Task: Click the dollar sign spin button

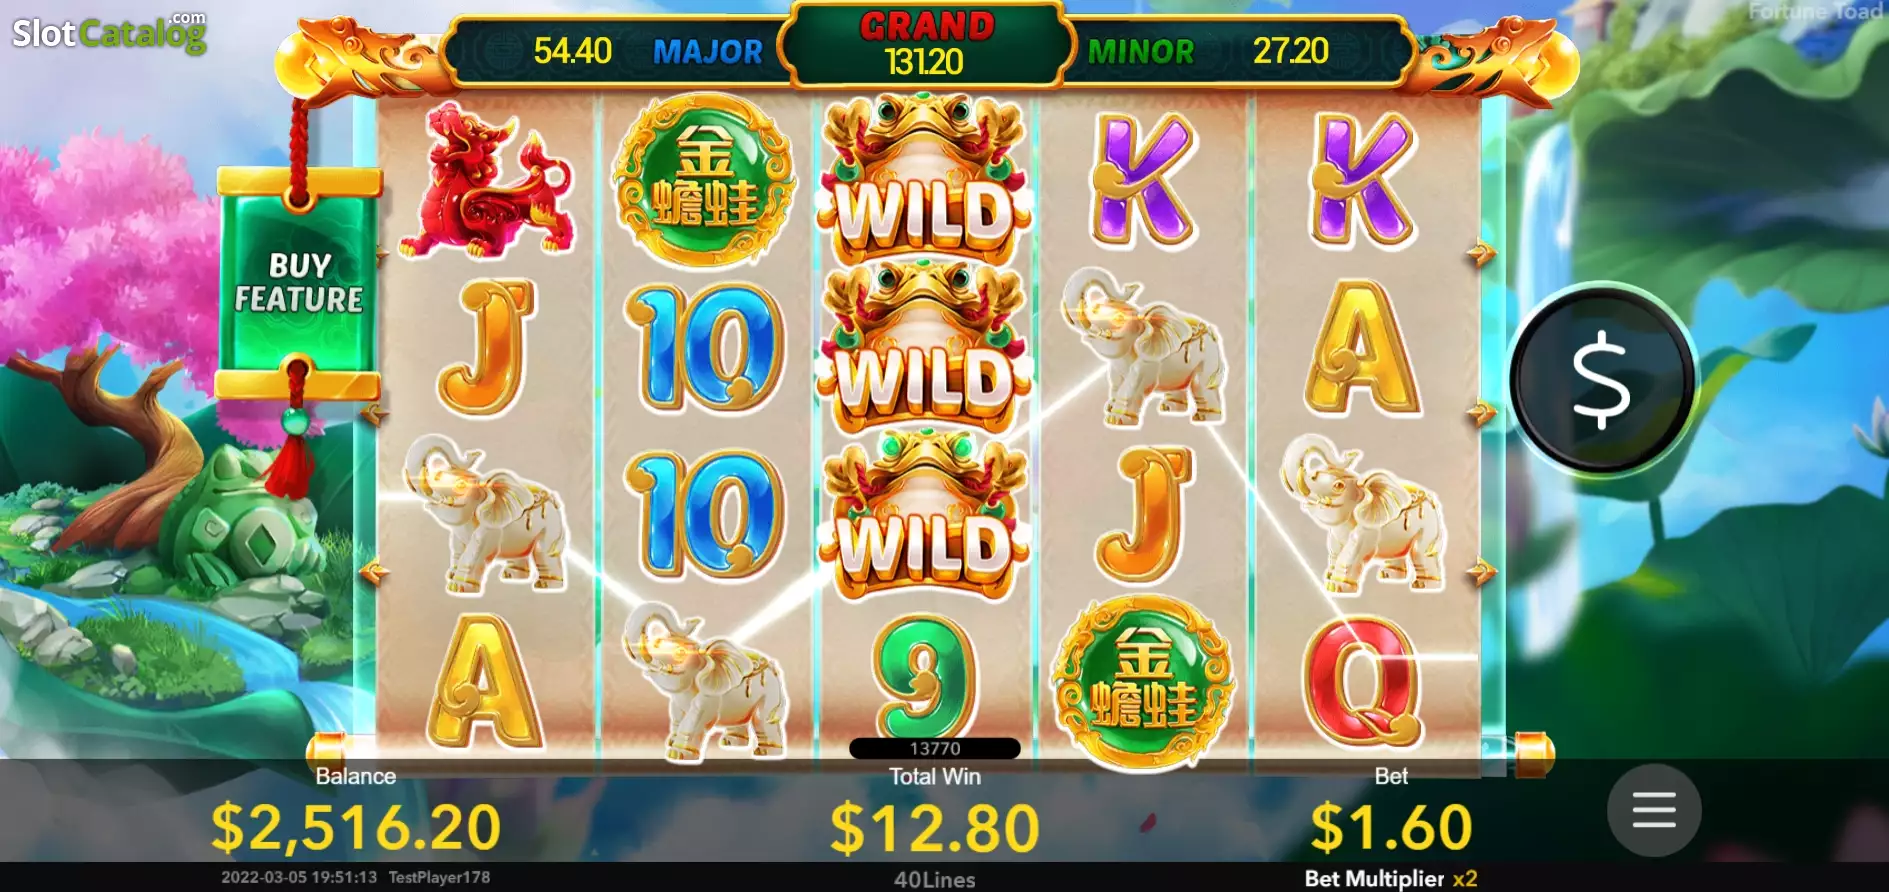Action: [1601, 380]
